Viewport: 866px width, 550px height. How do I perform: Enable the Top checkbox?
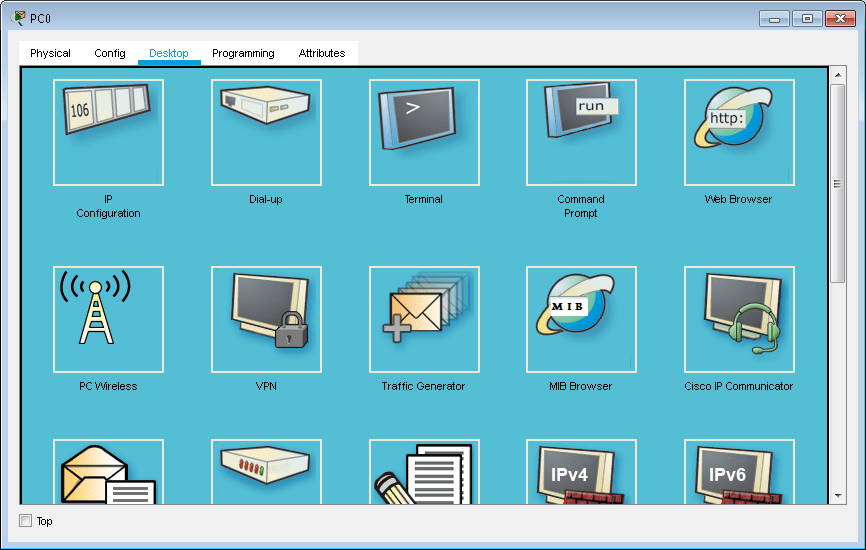click(26, 521)
